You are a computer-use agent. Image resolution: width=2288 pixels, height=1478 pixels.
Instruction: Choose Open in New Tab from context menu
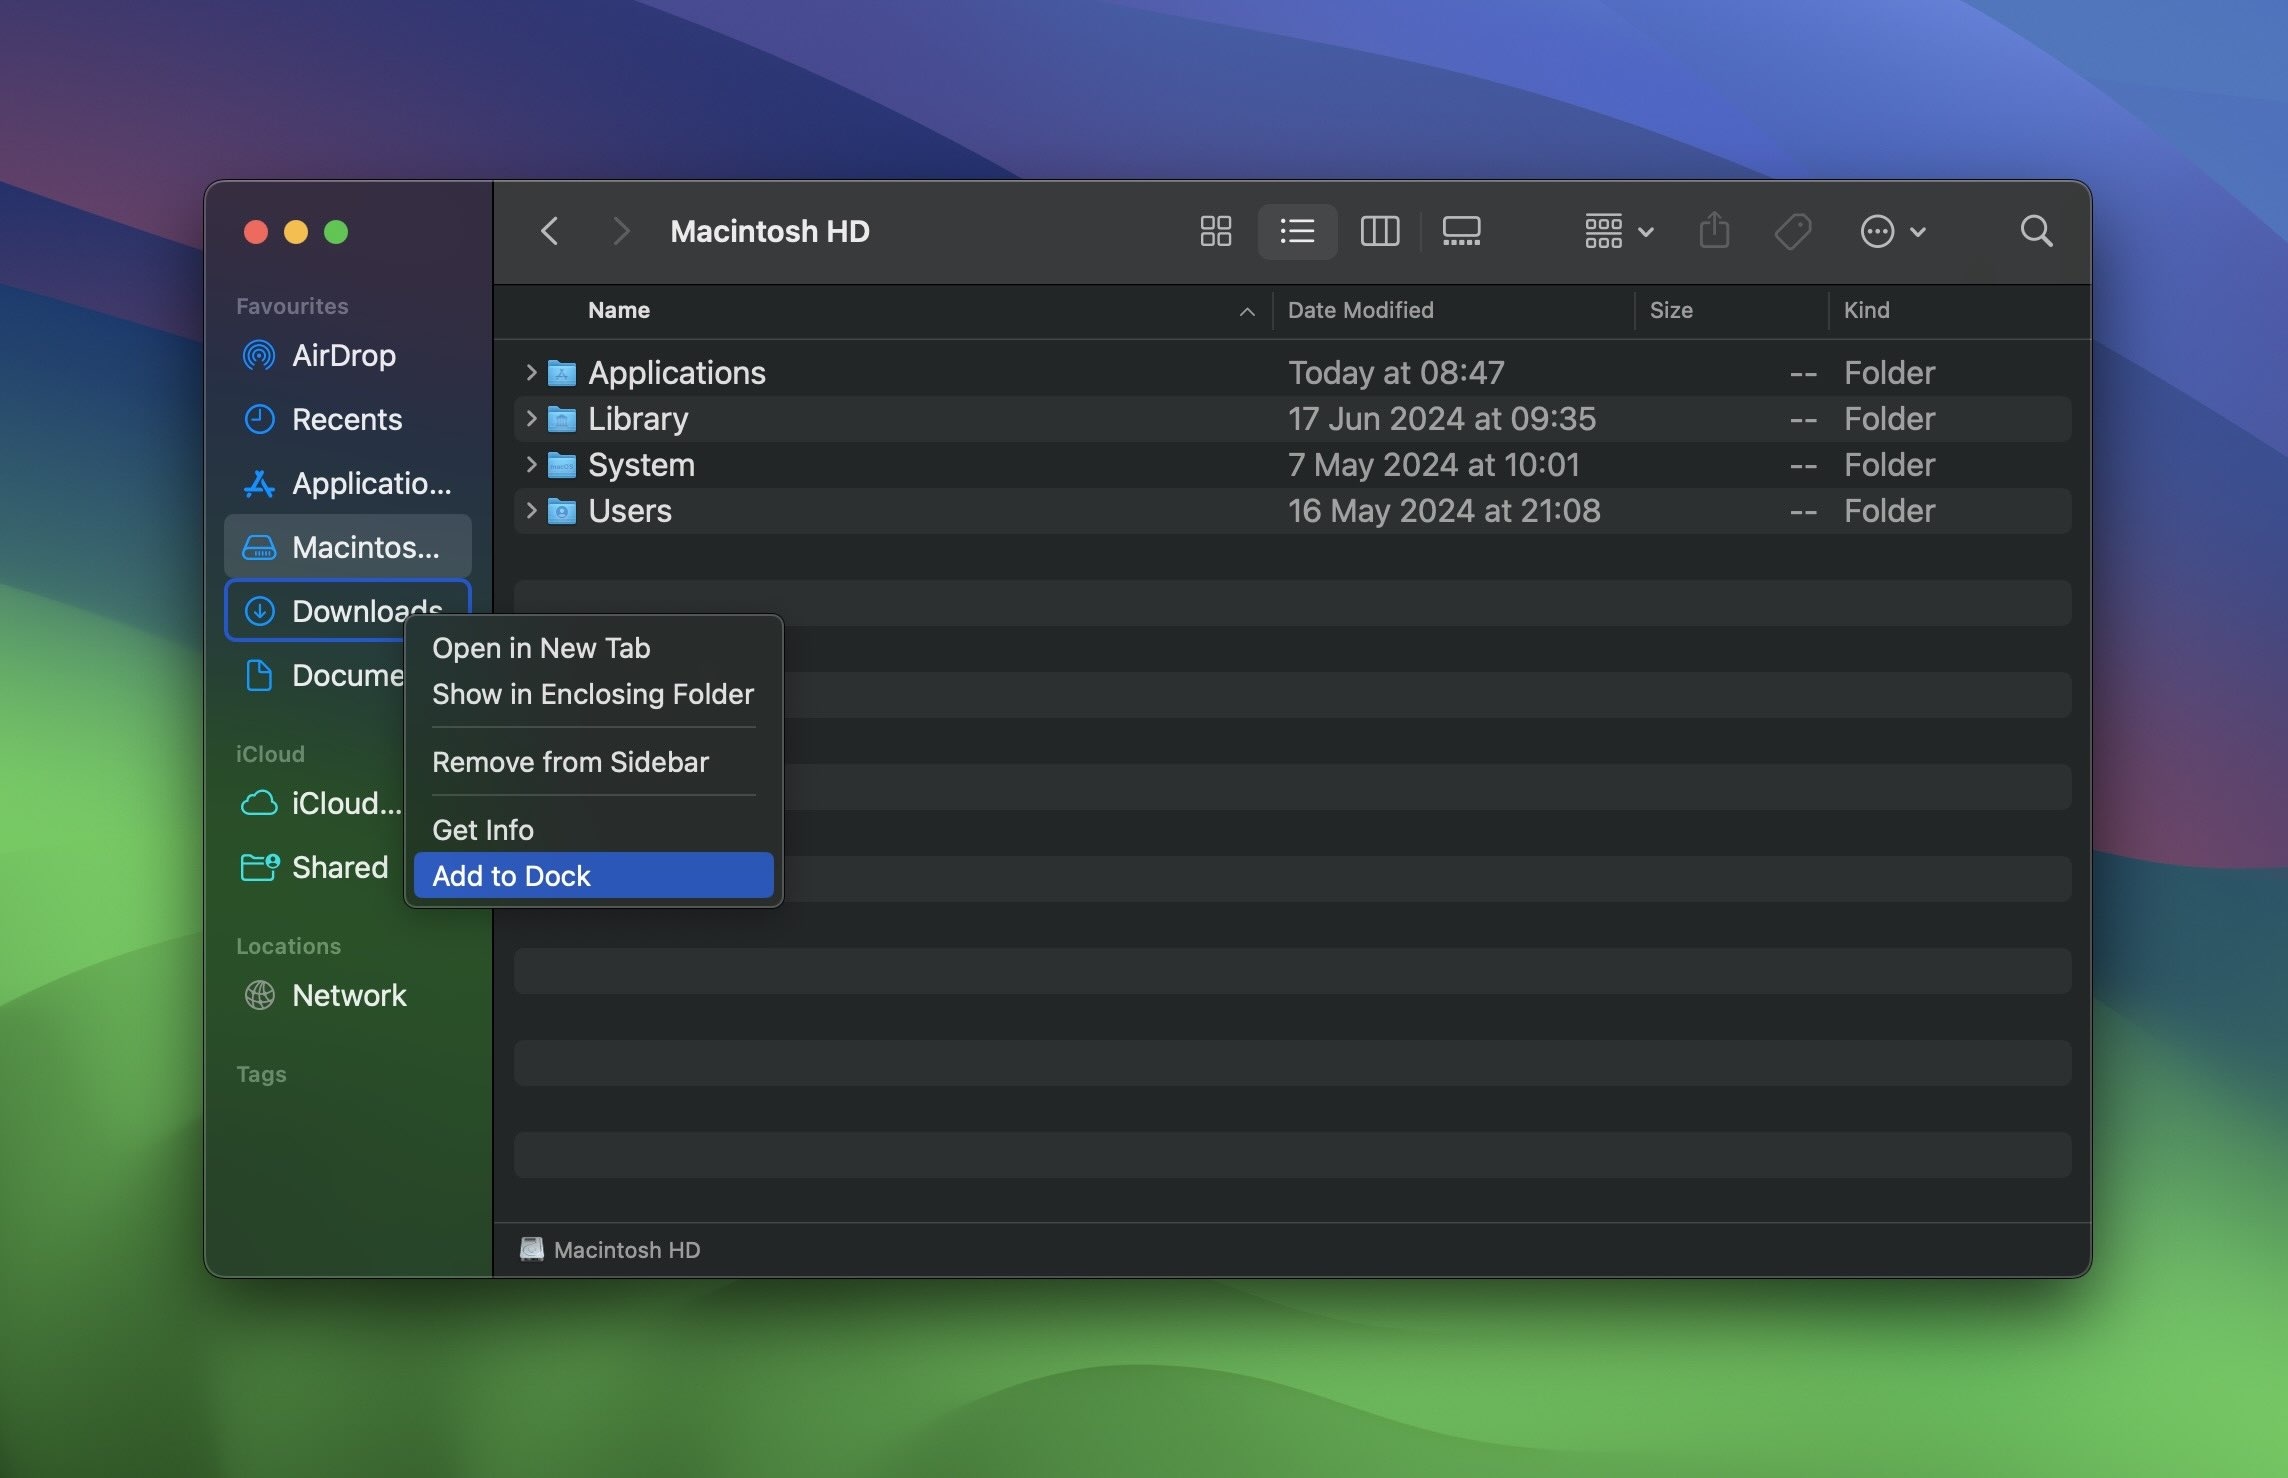[593, 648]
